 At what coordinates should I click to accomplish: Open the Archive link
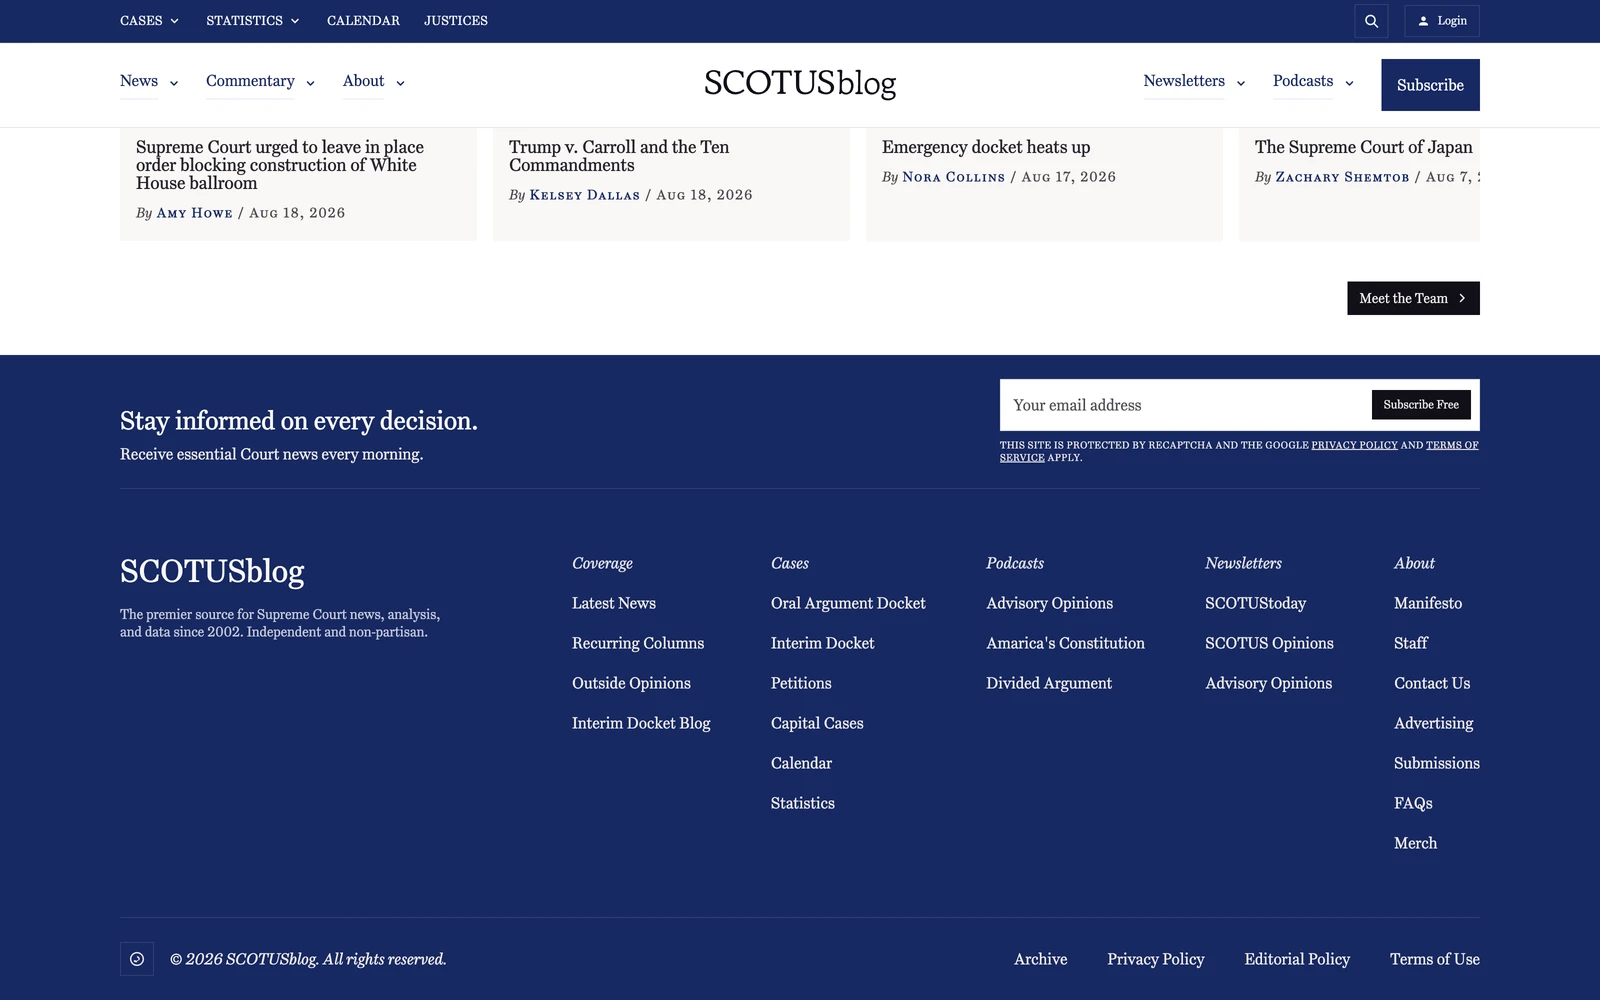pyautogui.click(x=1040, y=959)
